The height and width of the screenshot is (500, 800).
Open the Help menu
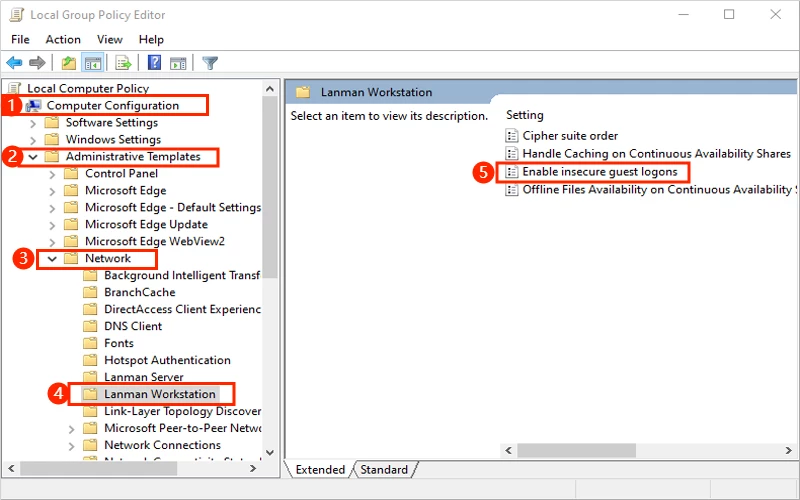coord(151,39)
